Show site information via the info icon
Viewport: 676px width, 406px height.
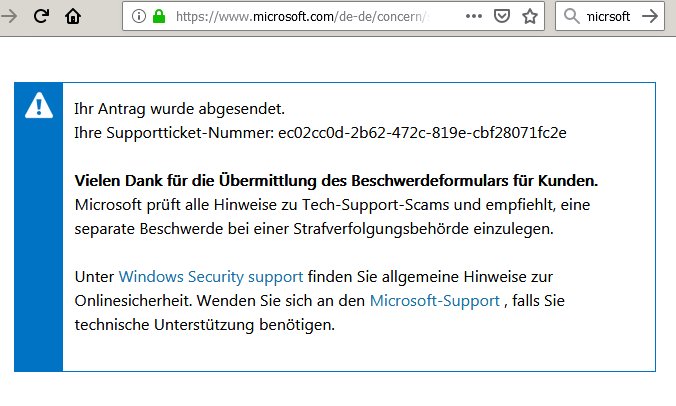click(x=138, y=16)
